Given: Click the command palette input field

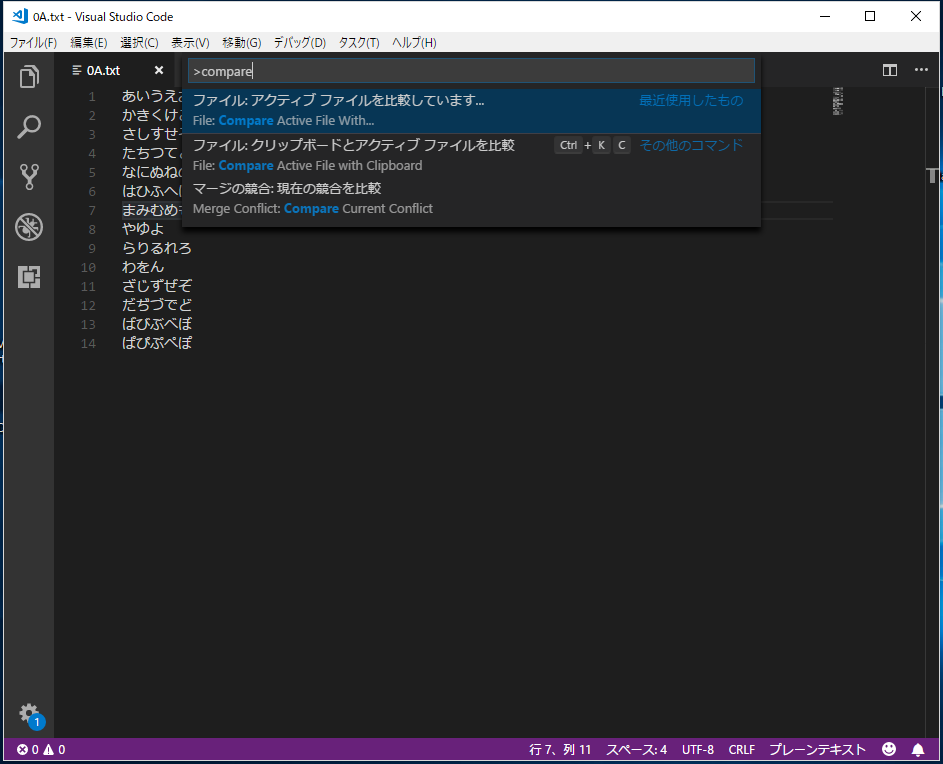Looking at the screenshot, I should pyautogui.click(x=472, y=71).
